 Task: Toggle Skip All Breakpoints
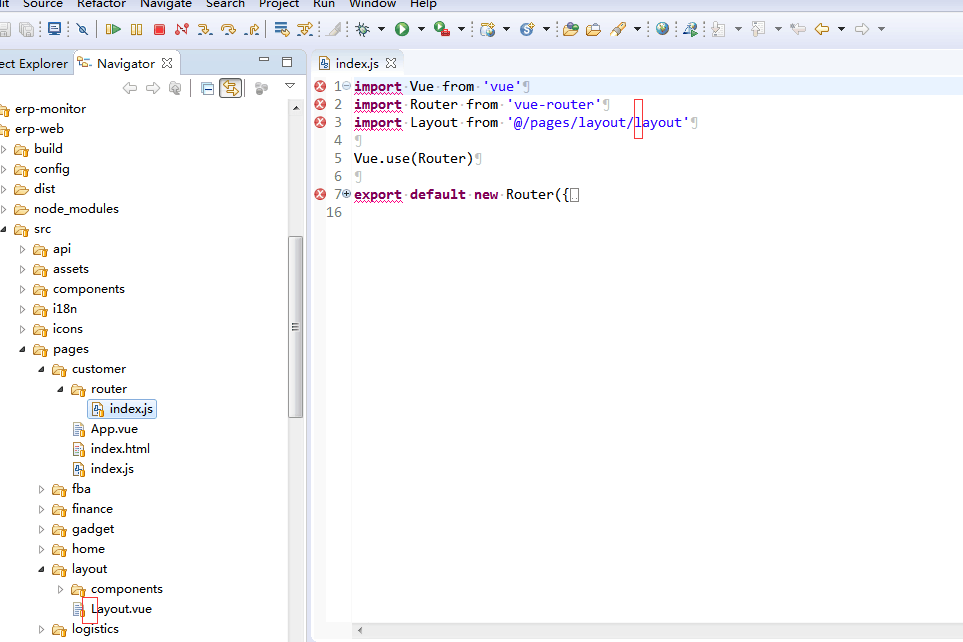pyautogui.click(x=82, y=29)
